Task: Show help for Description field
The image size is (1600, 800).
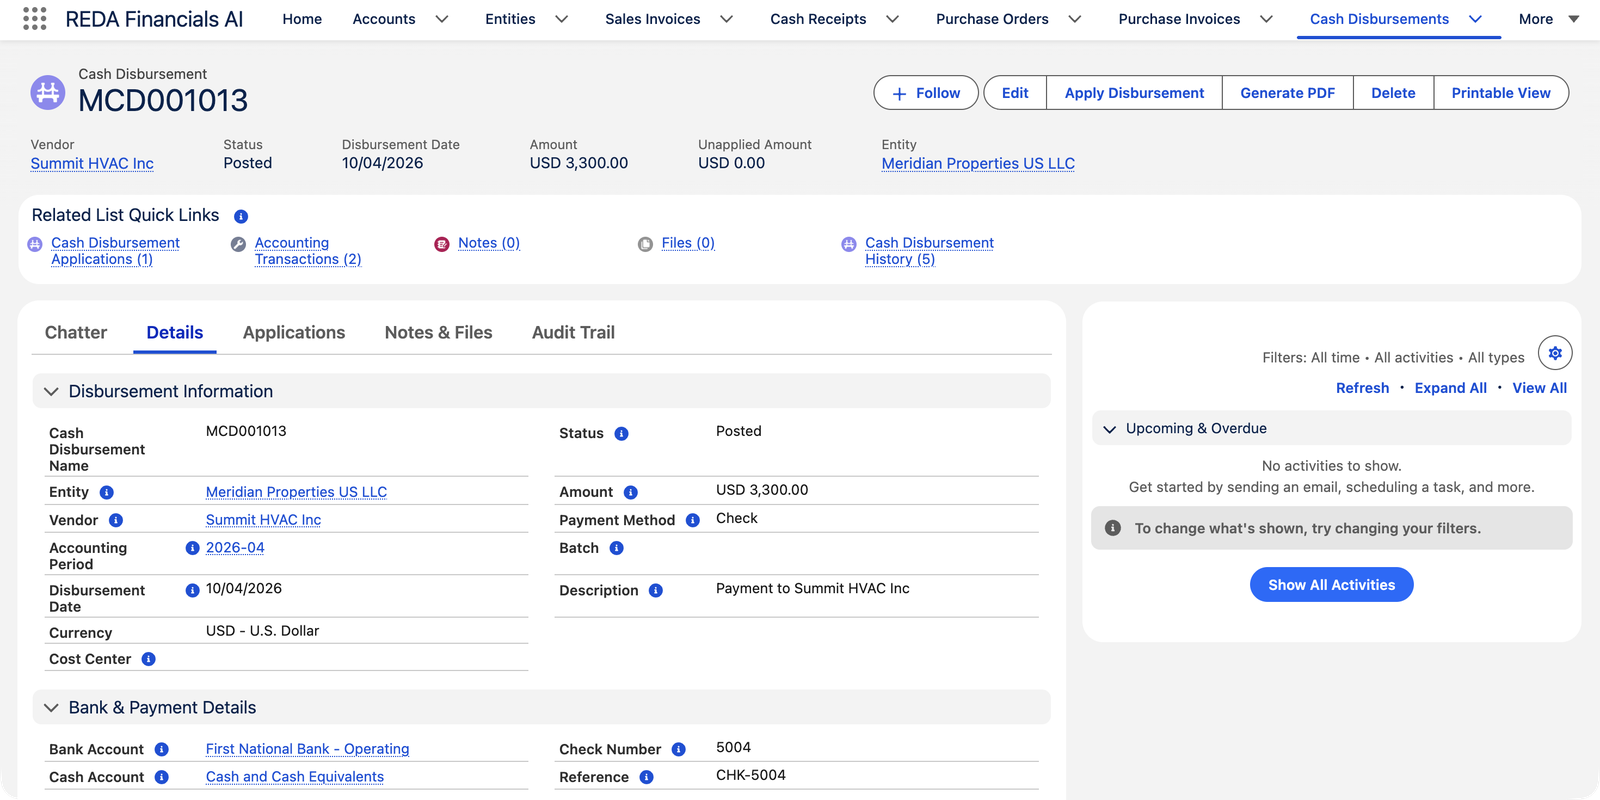Action: (x=656, y=591)
